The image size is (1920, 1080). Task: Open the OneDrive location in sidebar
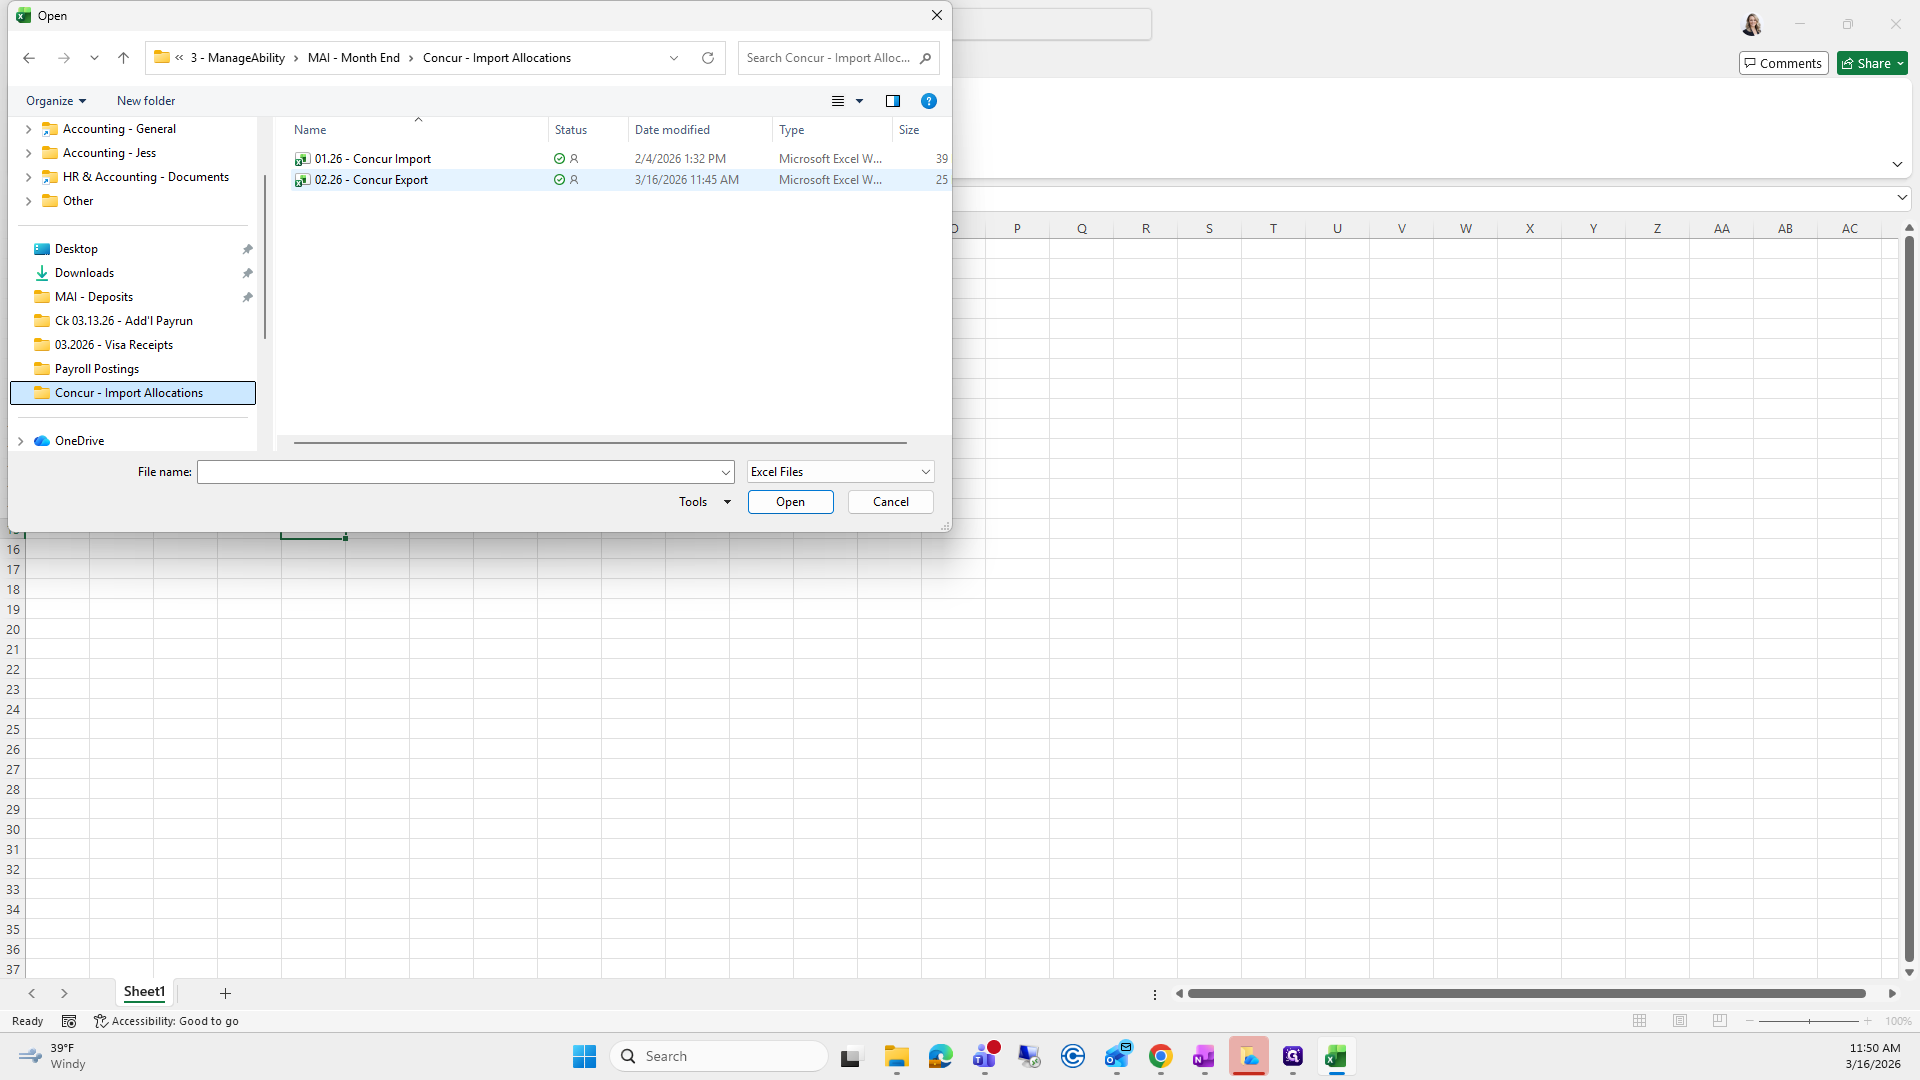click(79, 441)
